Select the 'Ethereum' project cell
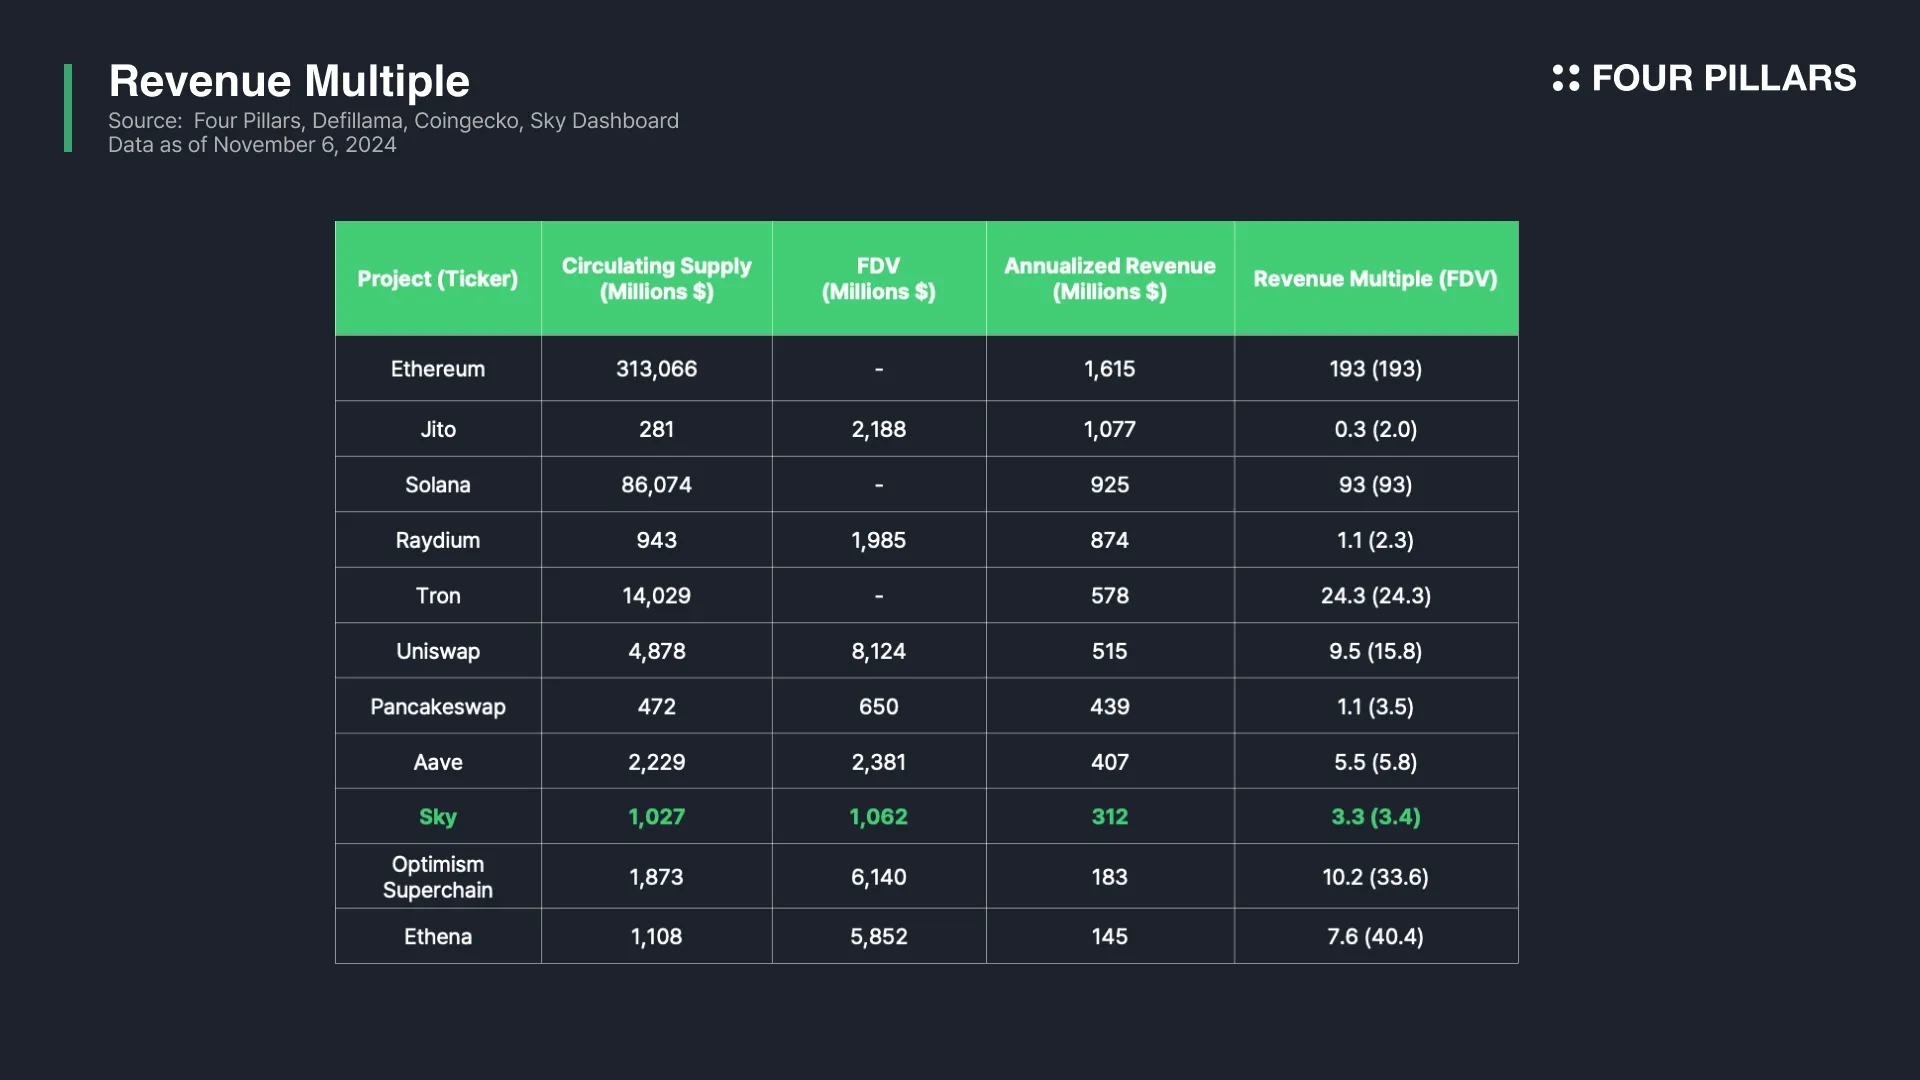Screen dimensions: 1920x1080 438,369
